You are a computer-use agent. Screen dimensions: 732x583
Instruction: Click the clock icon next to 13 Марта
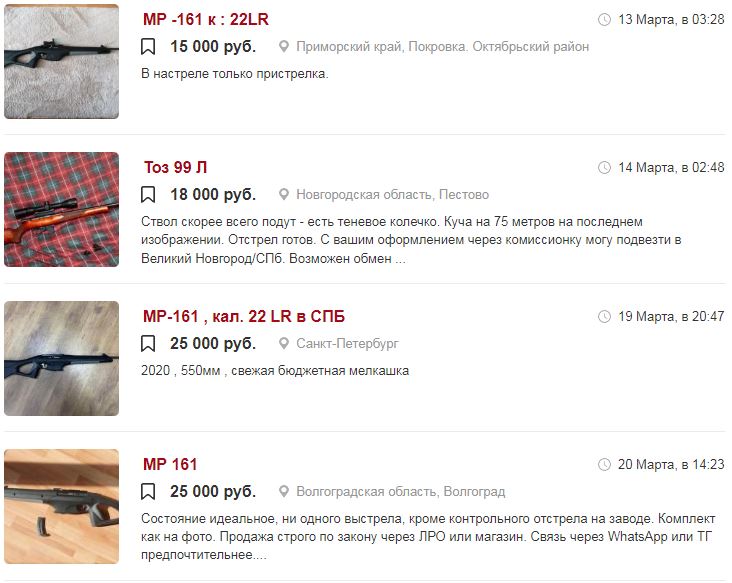(604, 20)
